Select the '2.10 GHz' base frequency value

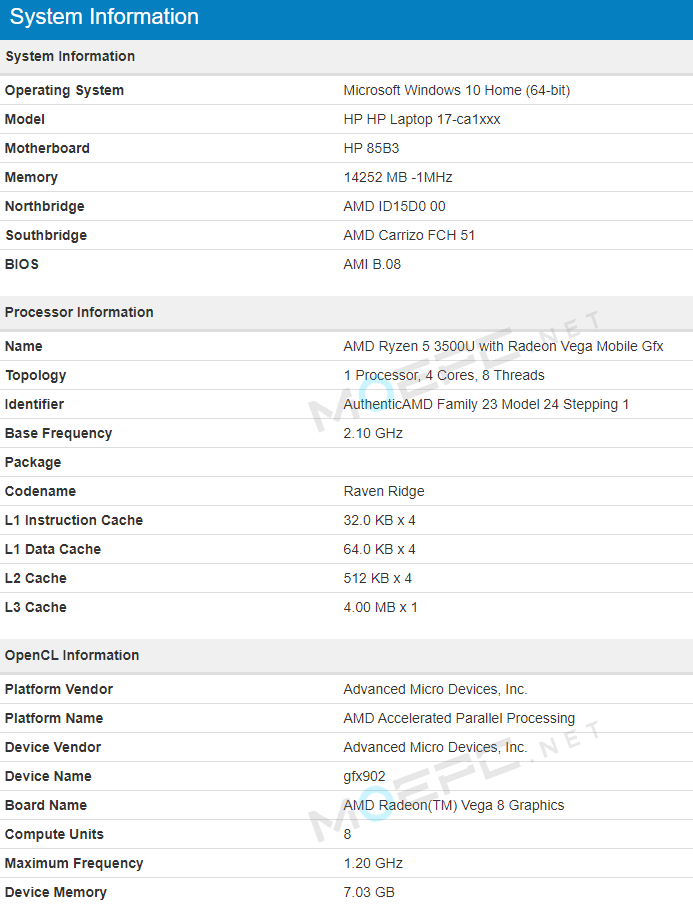pos(373,433)
